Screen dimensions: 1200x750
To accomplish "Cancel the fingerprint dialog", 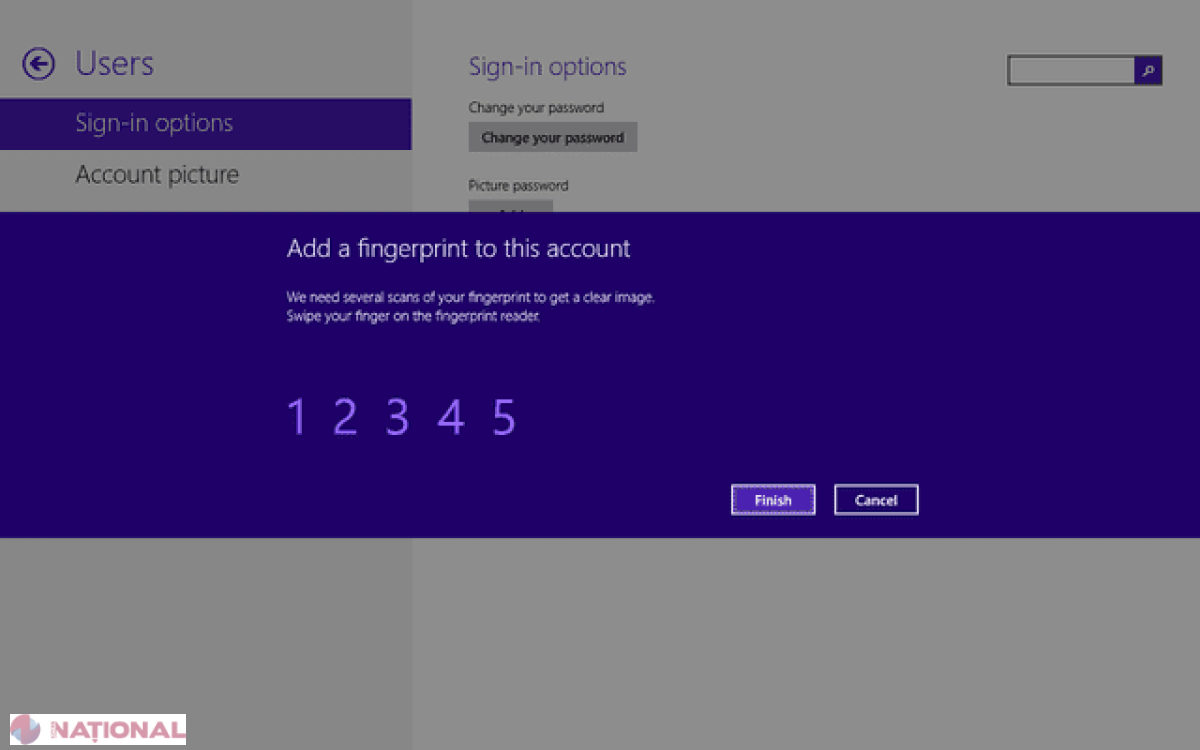I will pos(876,500).
